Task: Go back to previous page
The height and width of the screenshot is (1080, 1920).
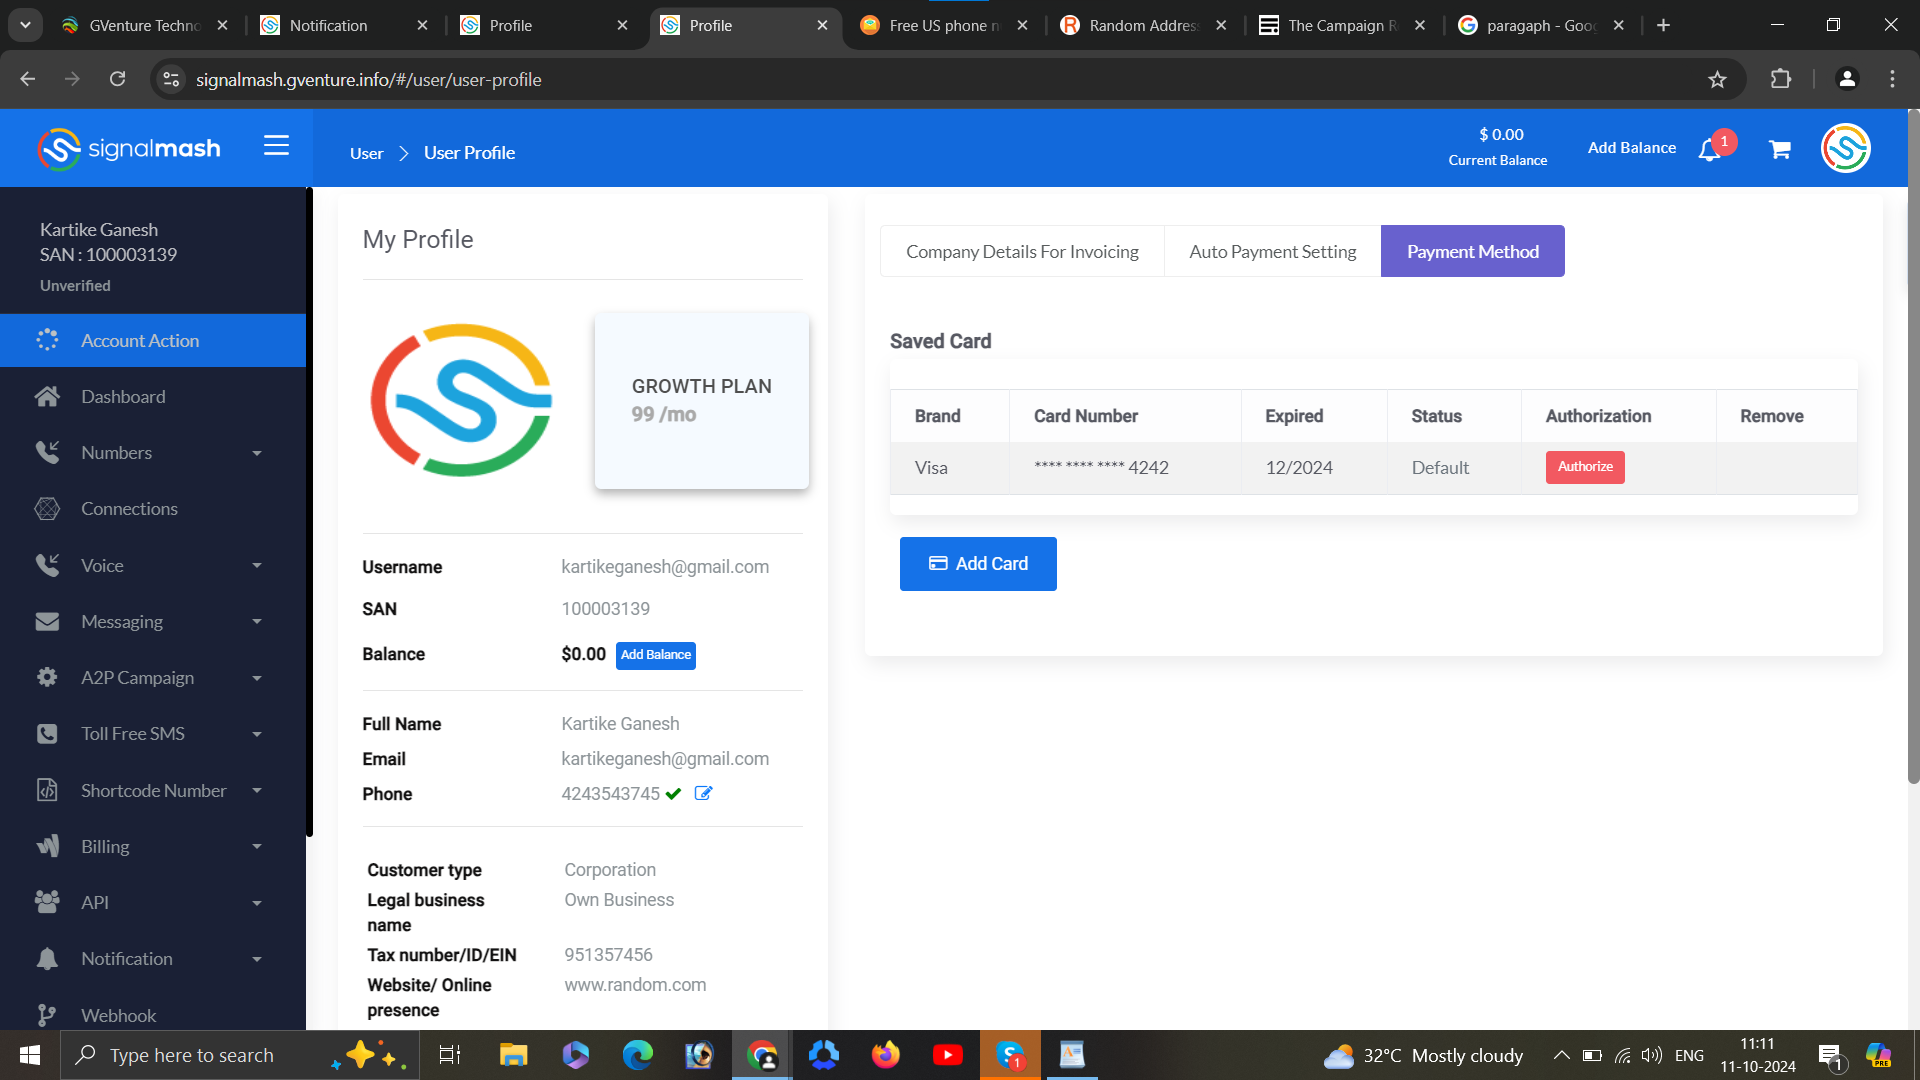Action: click(x=28, y=79)
